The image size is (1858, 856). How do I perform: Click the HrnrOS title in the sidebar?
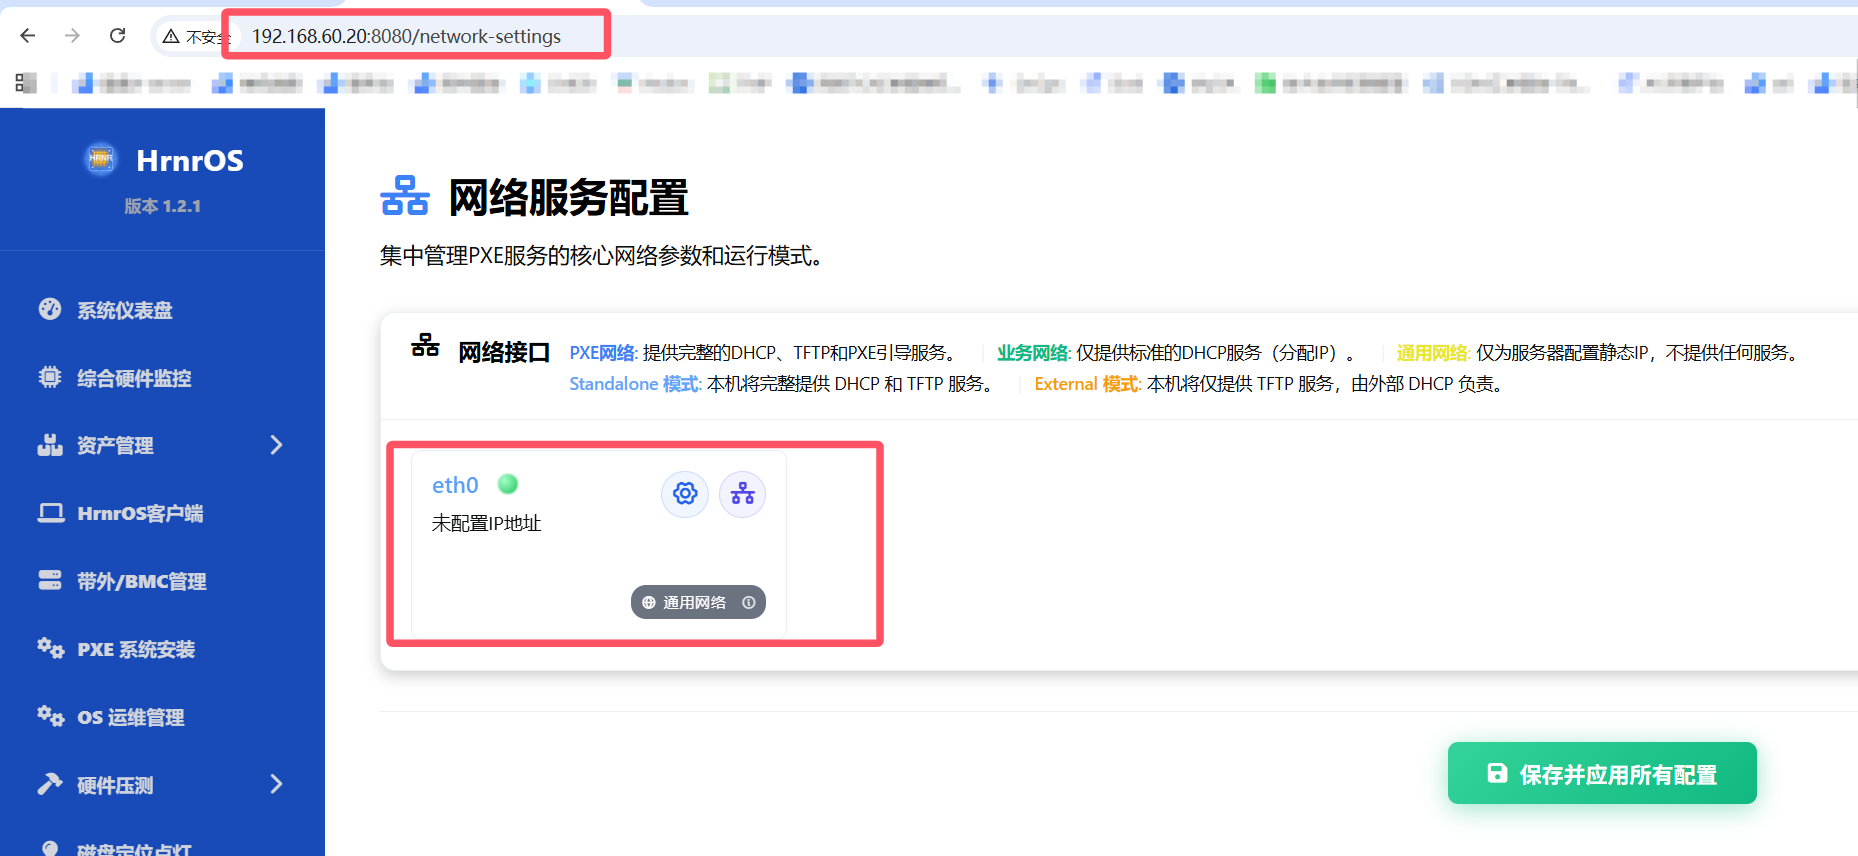(190, 160)
